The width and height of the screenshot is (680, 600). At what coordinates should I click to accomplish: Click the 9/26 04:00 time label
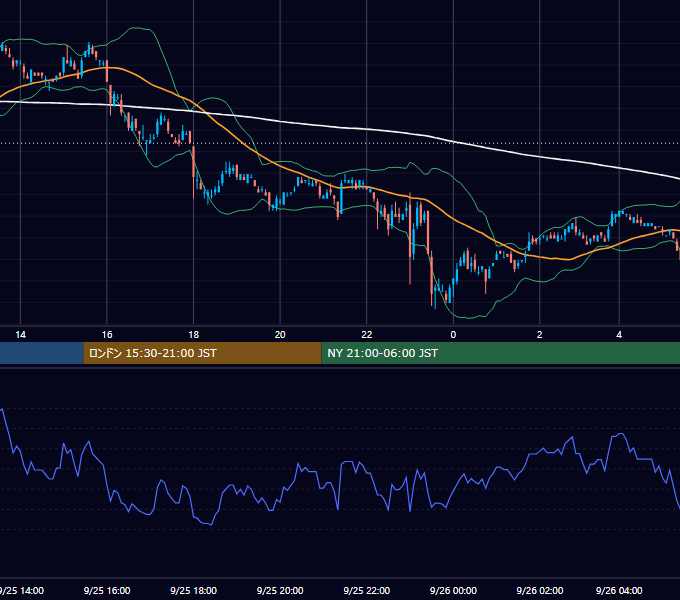click(619, 590)
